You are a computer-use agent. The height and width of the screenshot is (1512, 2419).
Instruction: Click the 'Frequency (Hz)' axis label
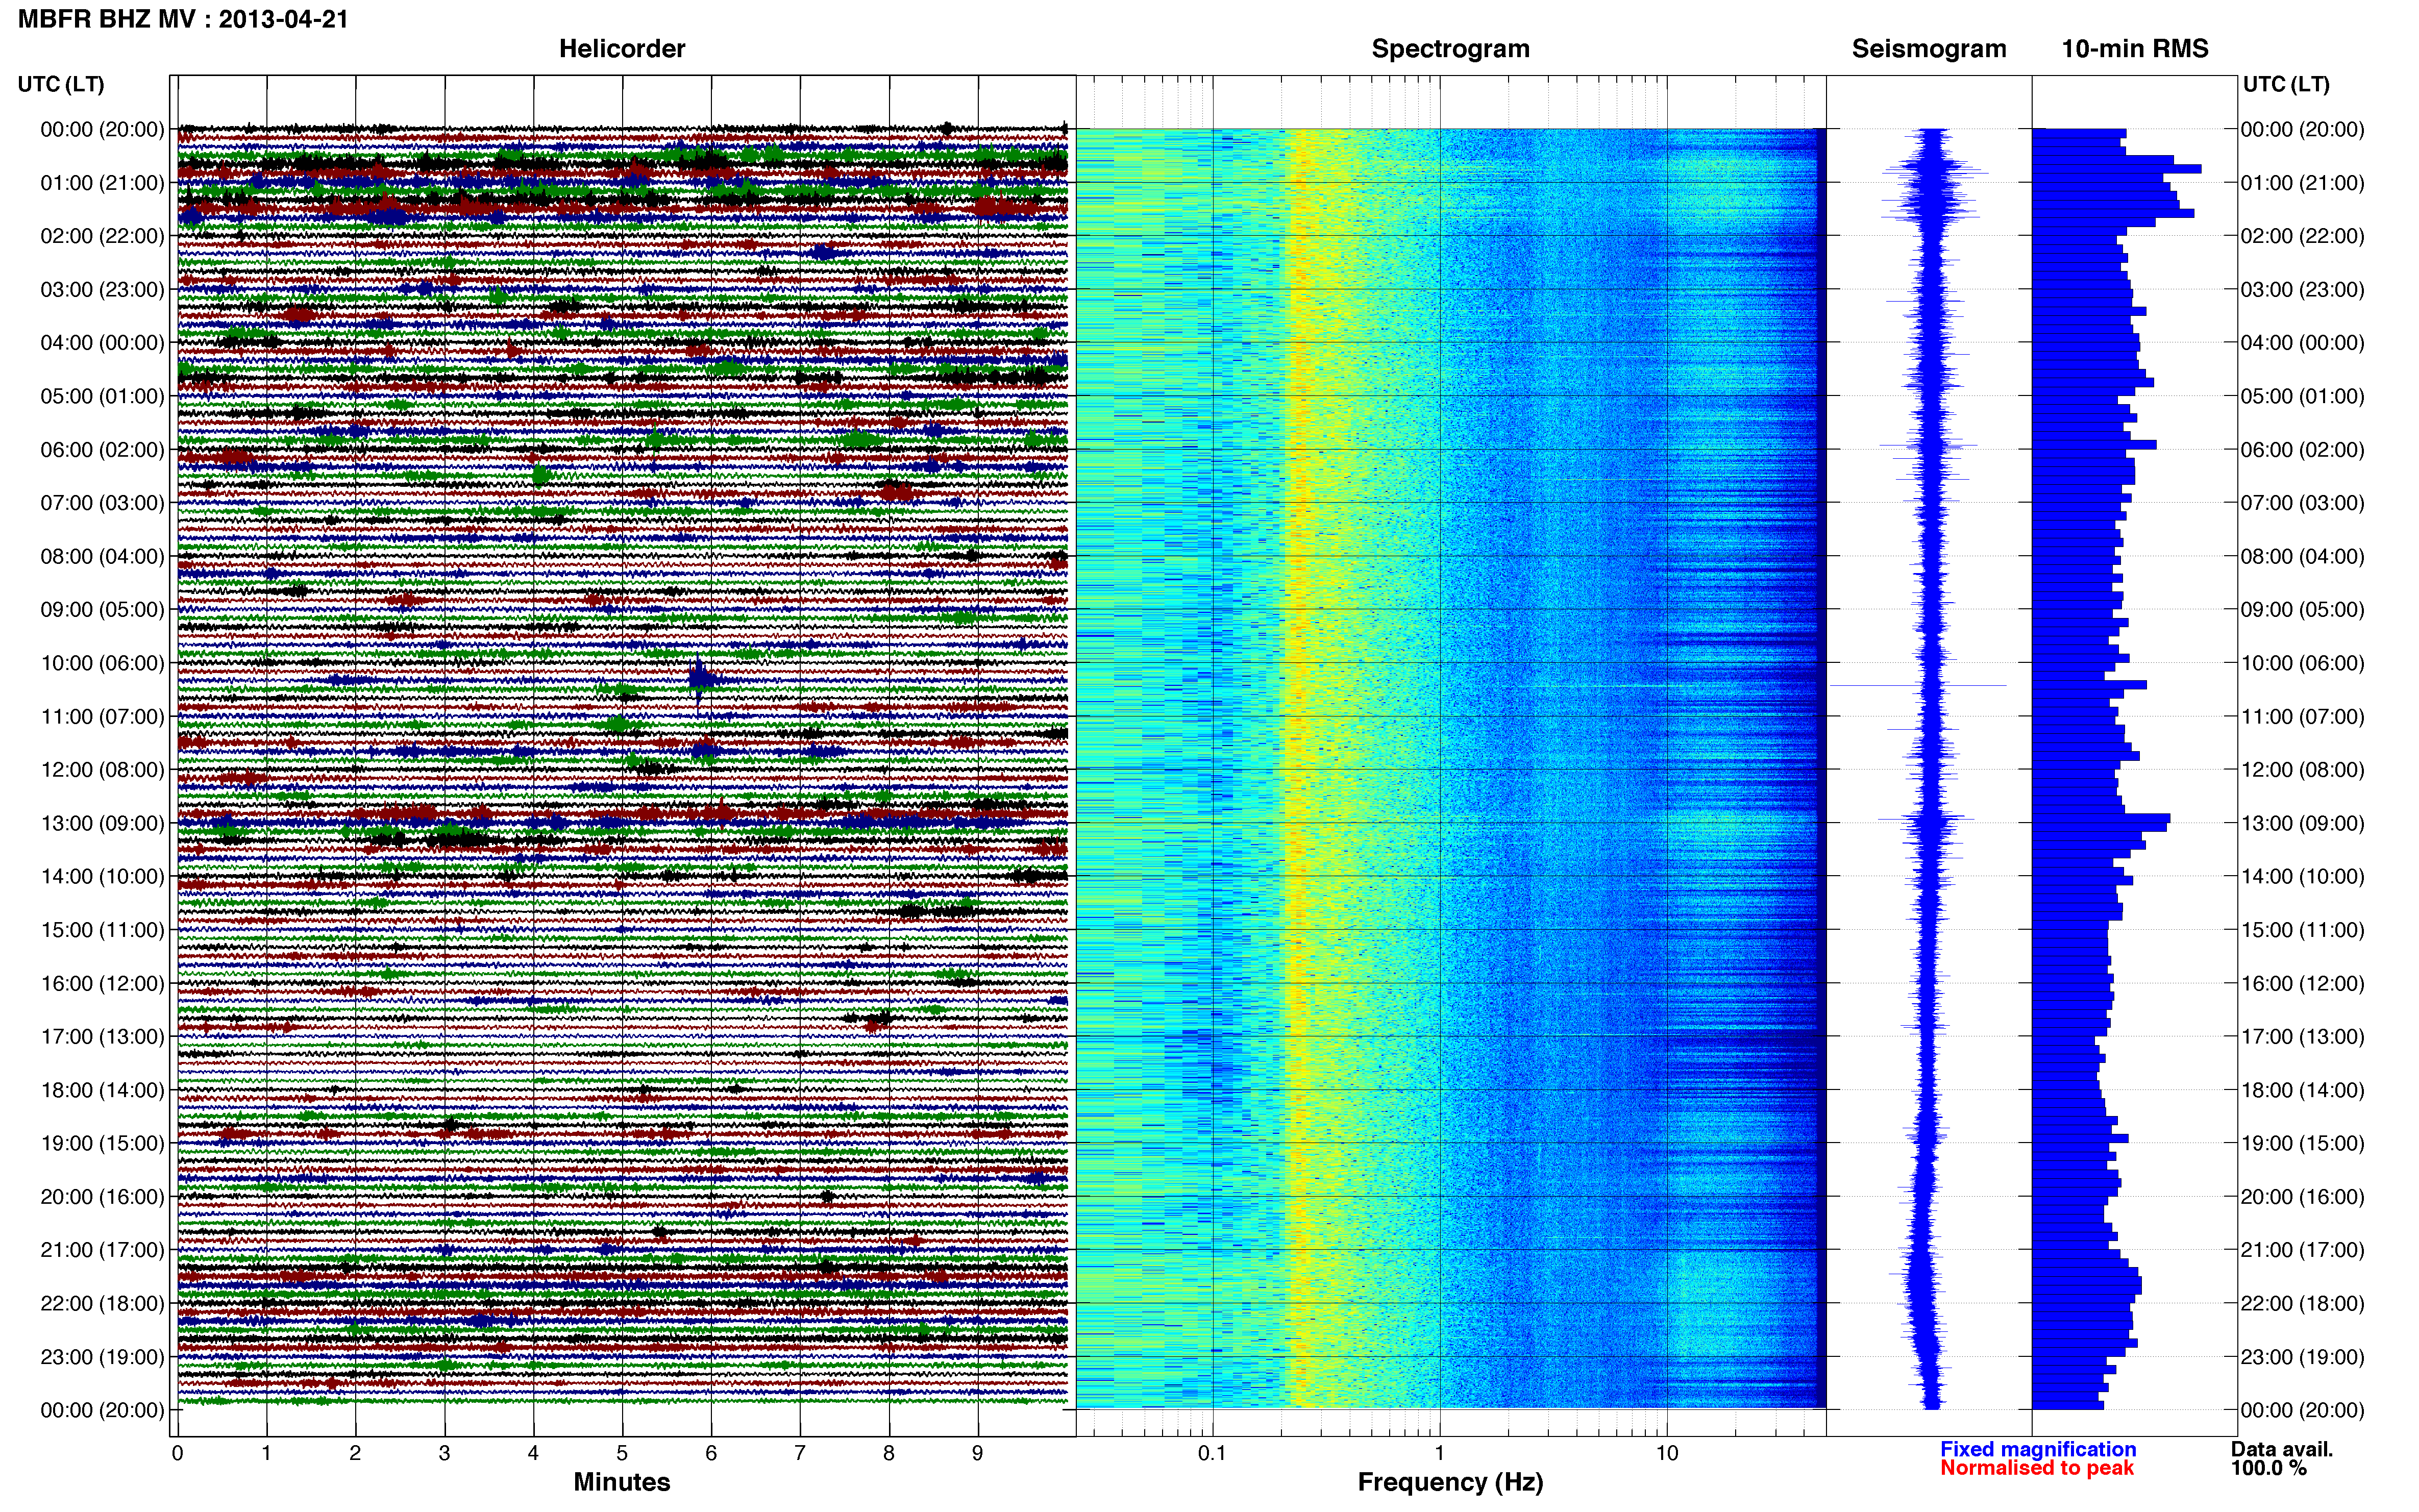click(1450, 1482)
